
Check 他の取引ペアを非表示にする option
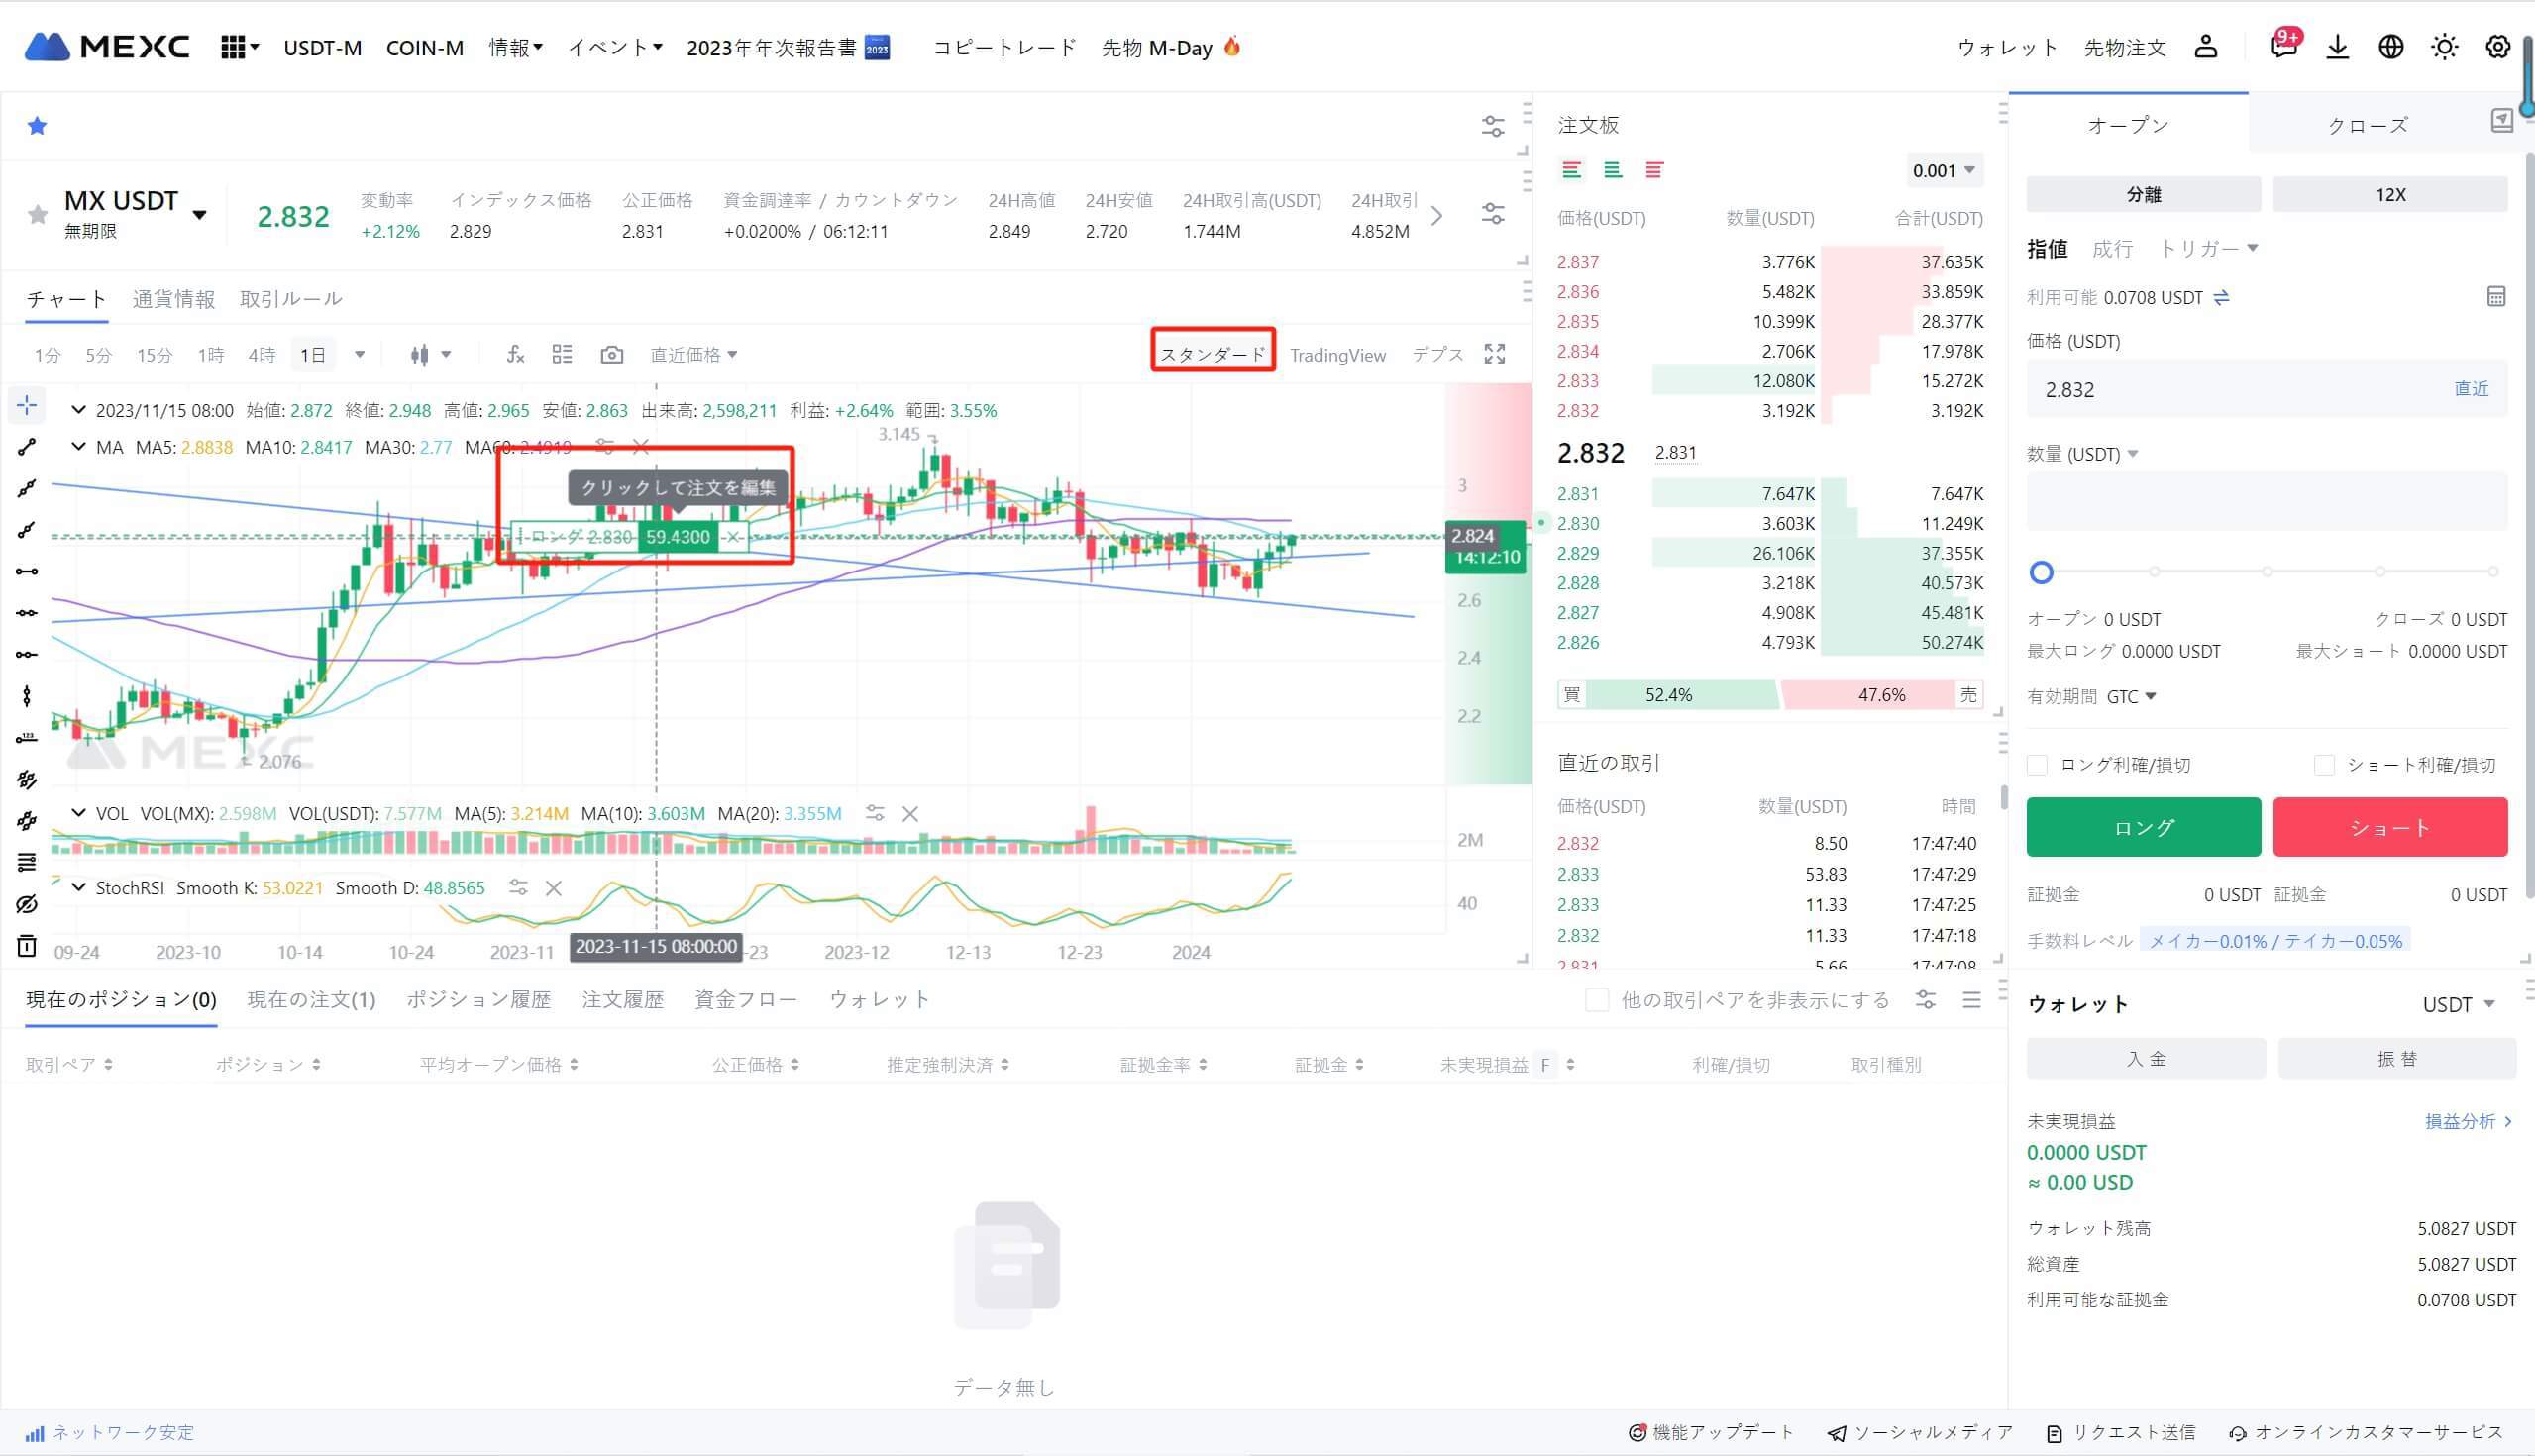[1596, 1000]
